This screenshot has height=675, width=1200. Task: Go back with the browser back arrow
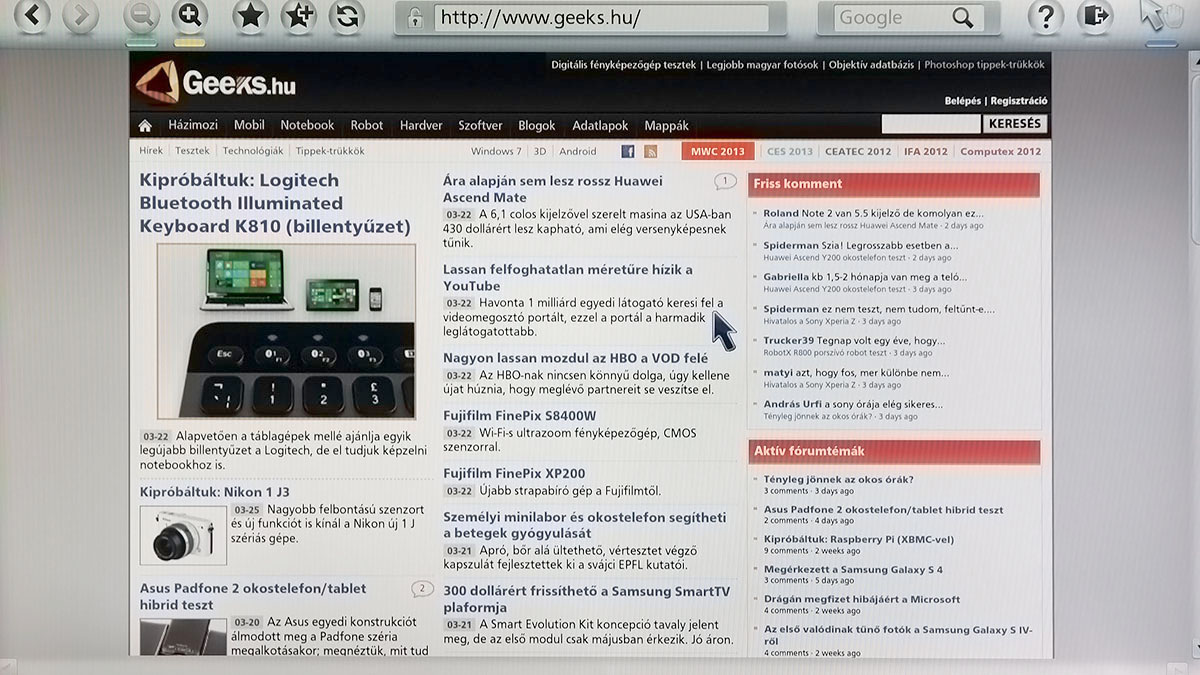coord(32,15)
